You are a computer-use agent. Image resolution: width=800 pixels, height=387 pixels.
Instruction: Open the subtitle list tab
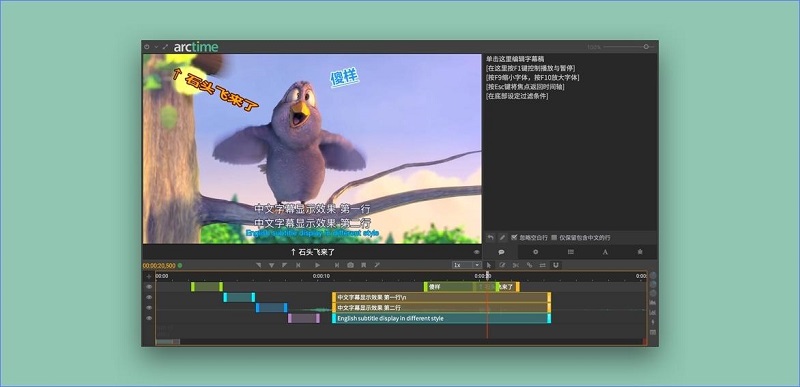point(570,252)
